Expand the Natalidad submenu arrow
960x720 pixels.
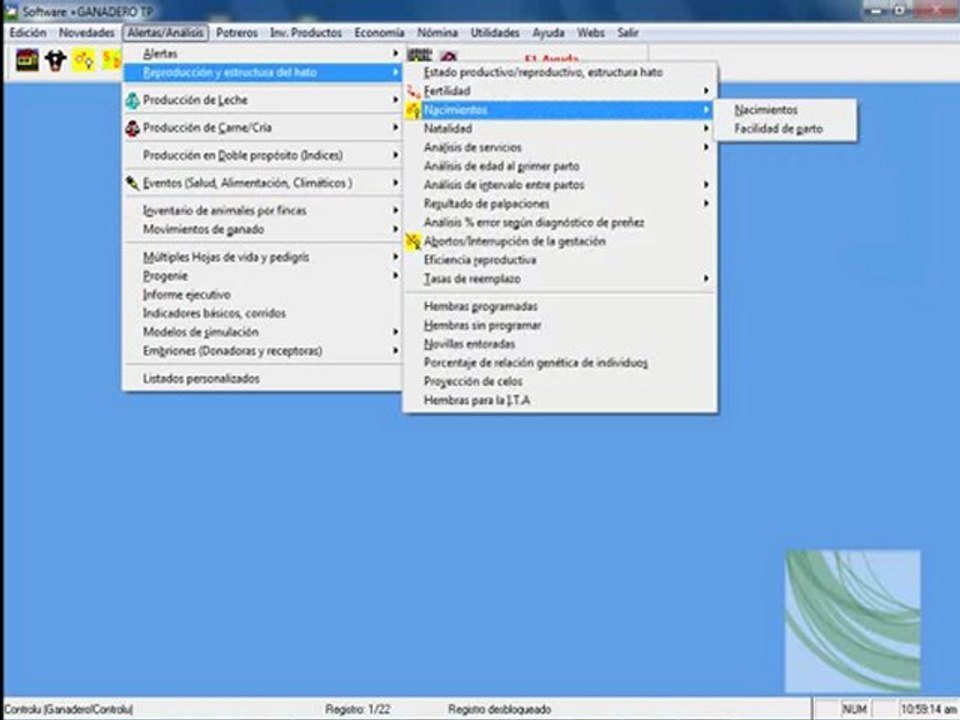(706, 129)
